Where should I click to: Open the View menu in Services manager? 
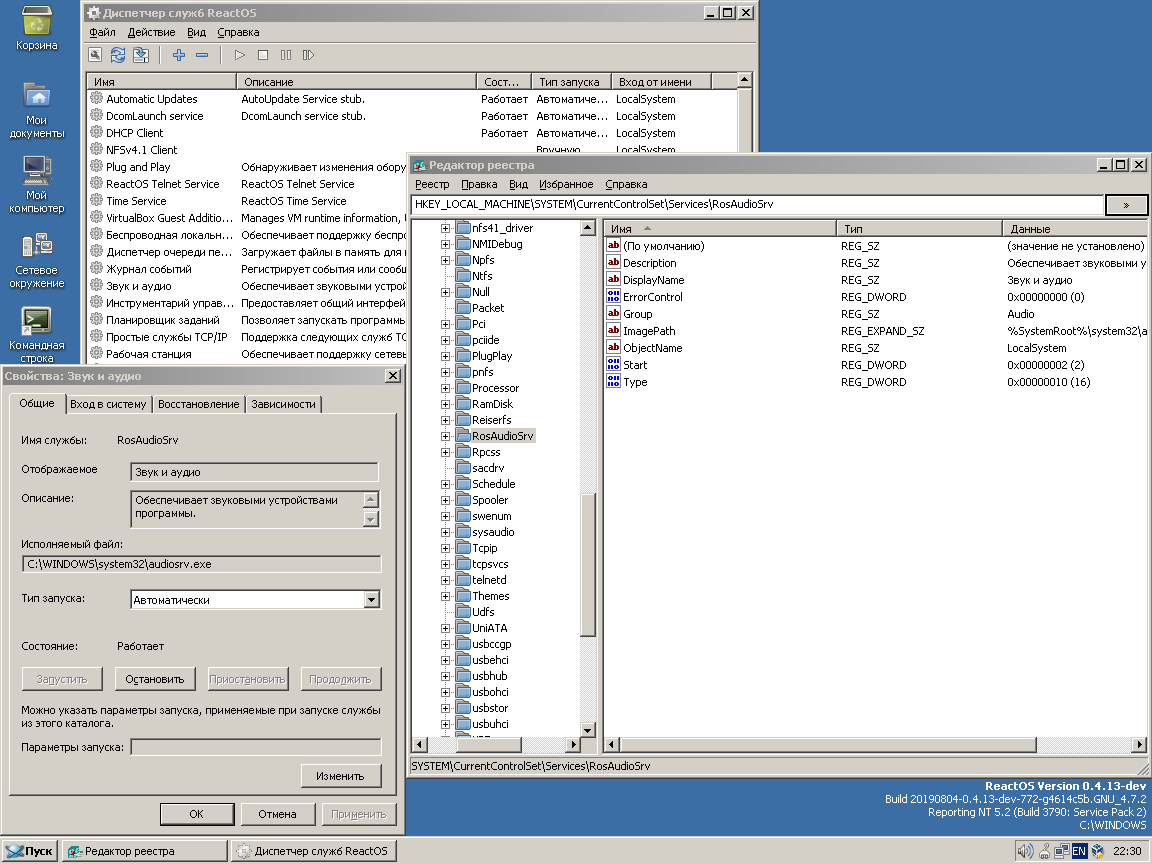(196, 32)
